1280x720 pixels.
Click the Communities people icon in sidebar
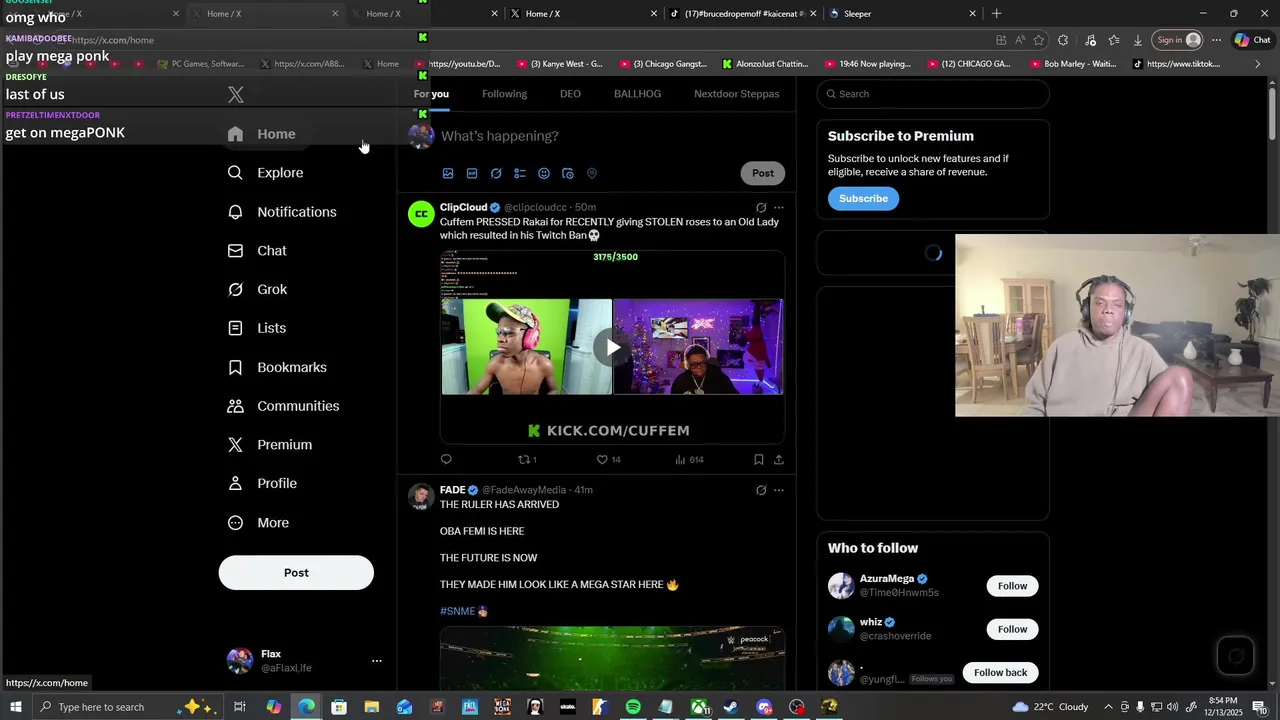(x=235, y=406)
